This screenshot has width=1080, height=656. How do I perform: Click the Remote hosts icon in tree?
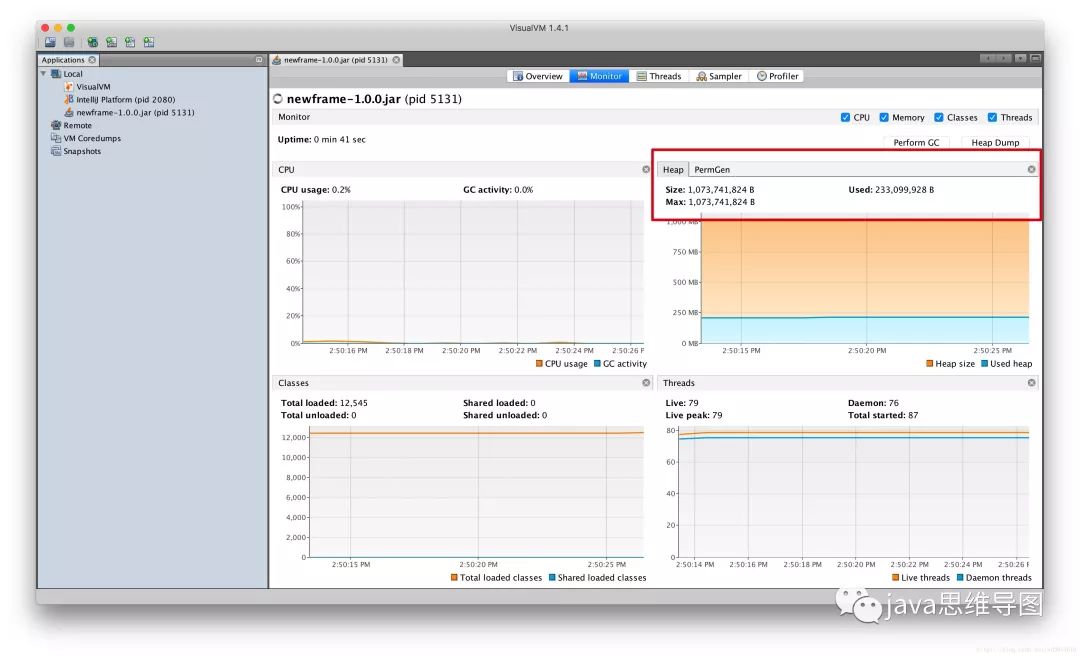click(56, 125)
